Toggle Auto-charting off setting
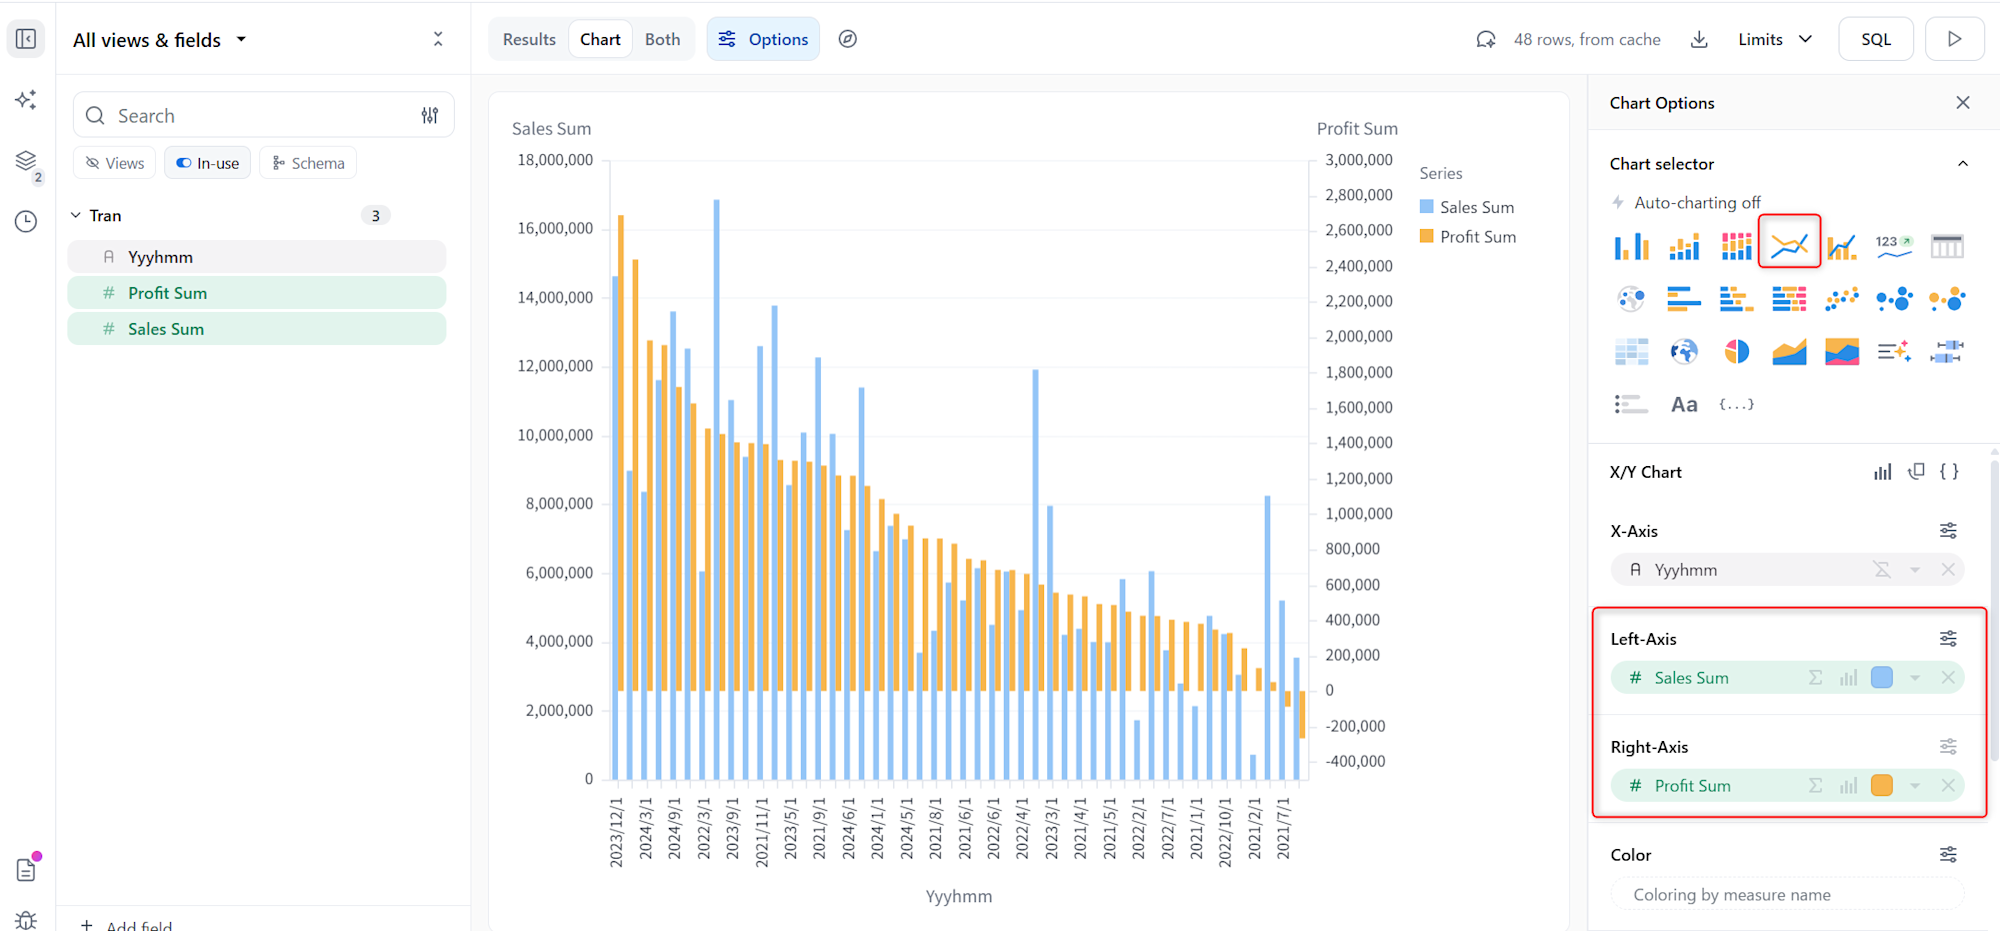The height and width of the screenshot is (931, 2000). (x=1687, y=202)
